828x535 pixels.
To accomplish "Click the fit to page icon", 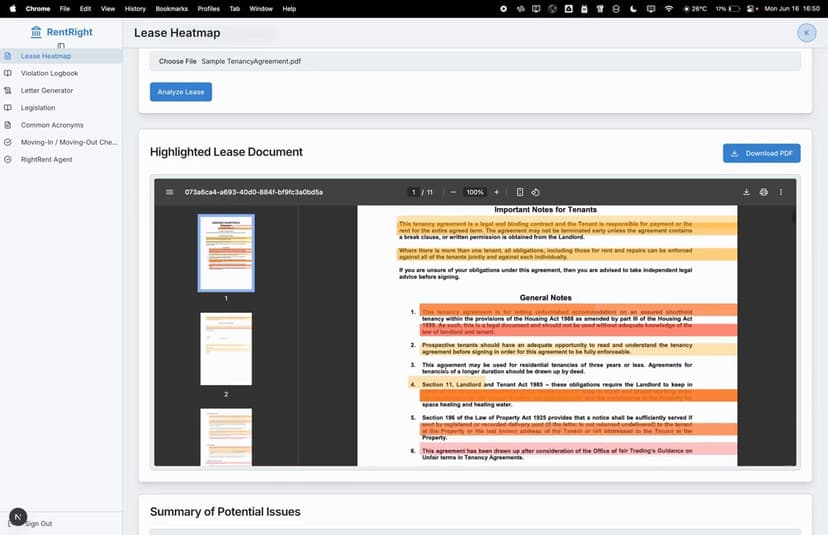I will pos(520,192).
